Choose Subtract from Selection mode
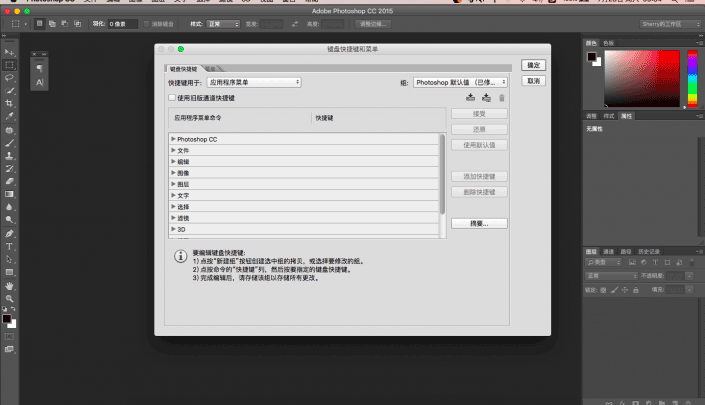This screenshot has height=405, width=705. coord(65,24)
